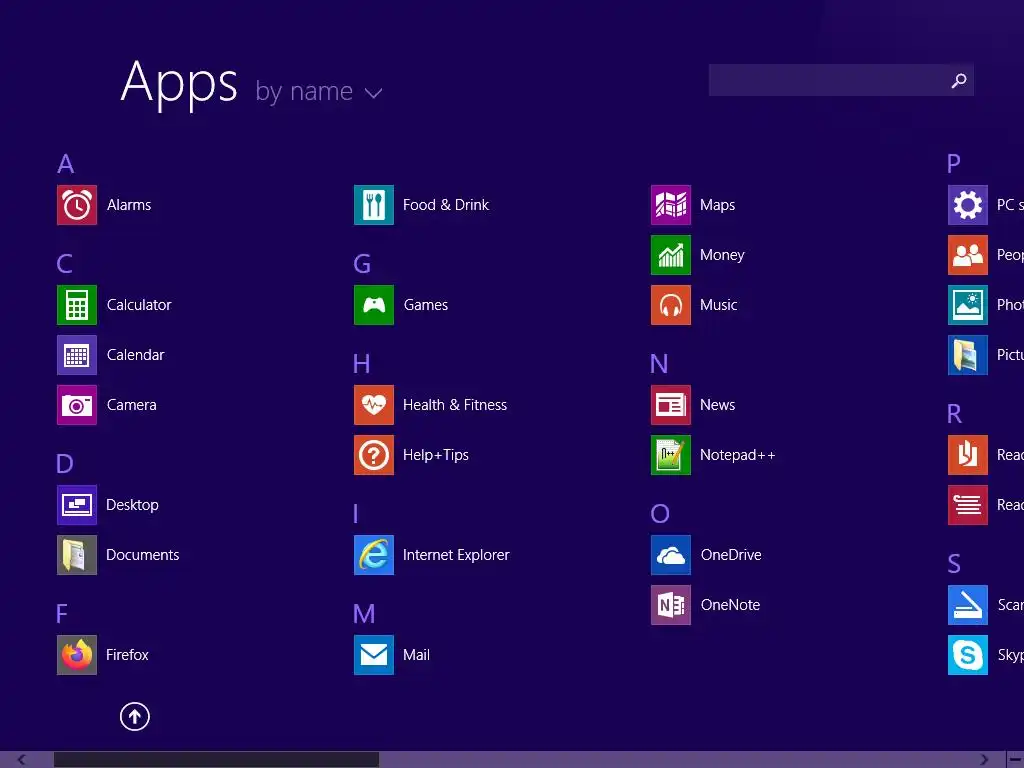This screenshot has width=1024, height=768.
Task: Click the horizontal scrollbar right arrow
Action: tap(984, 760)
